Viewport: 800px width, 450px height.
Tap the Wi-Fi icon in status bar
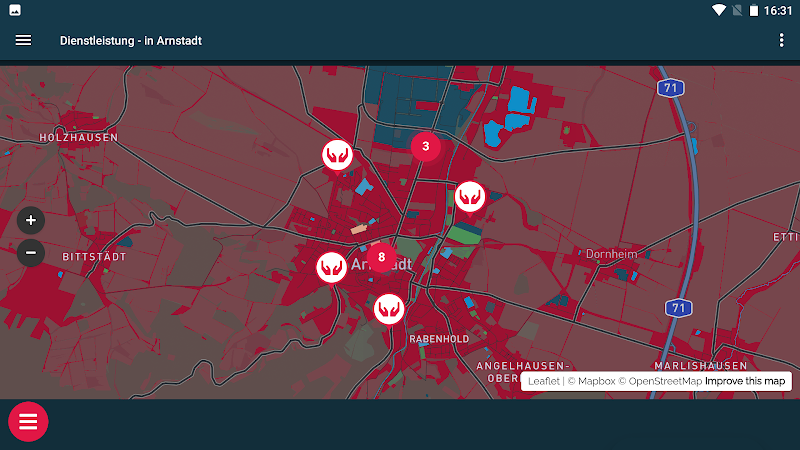pyautogui.click(x=718, y=10)
